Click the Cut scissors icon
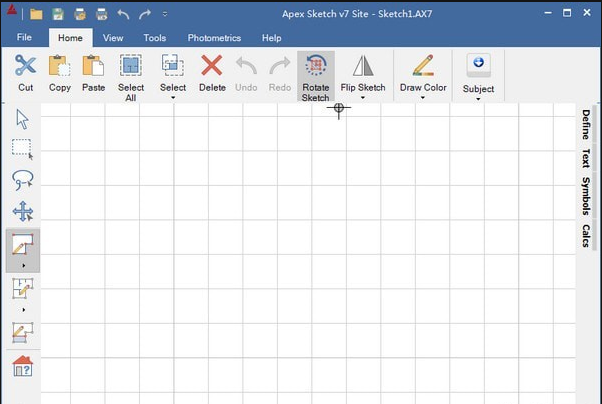This screenshot has width=602, height=404. 25,65
